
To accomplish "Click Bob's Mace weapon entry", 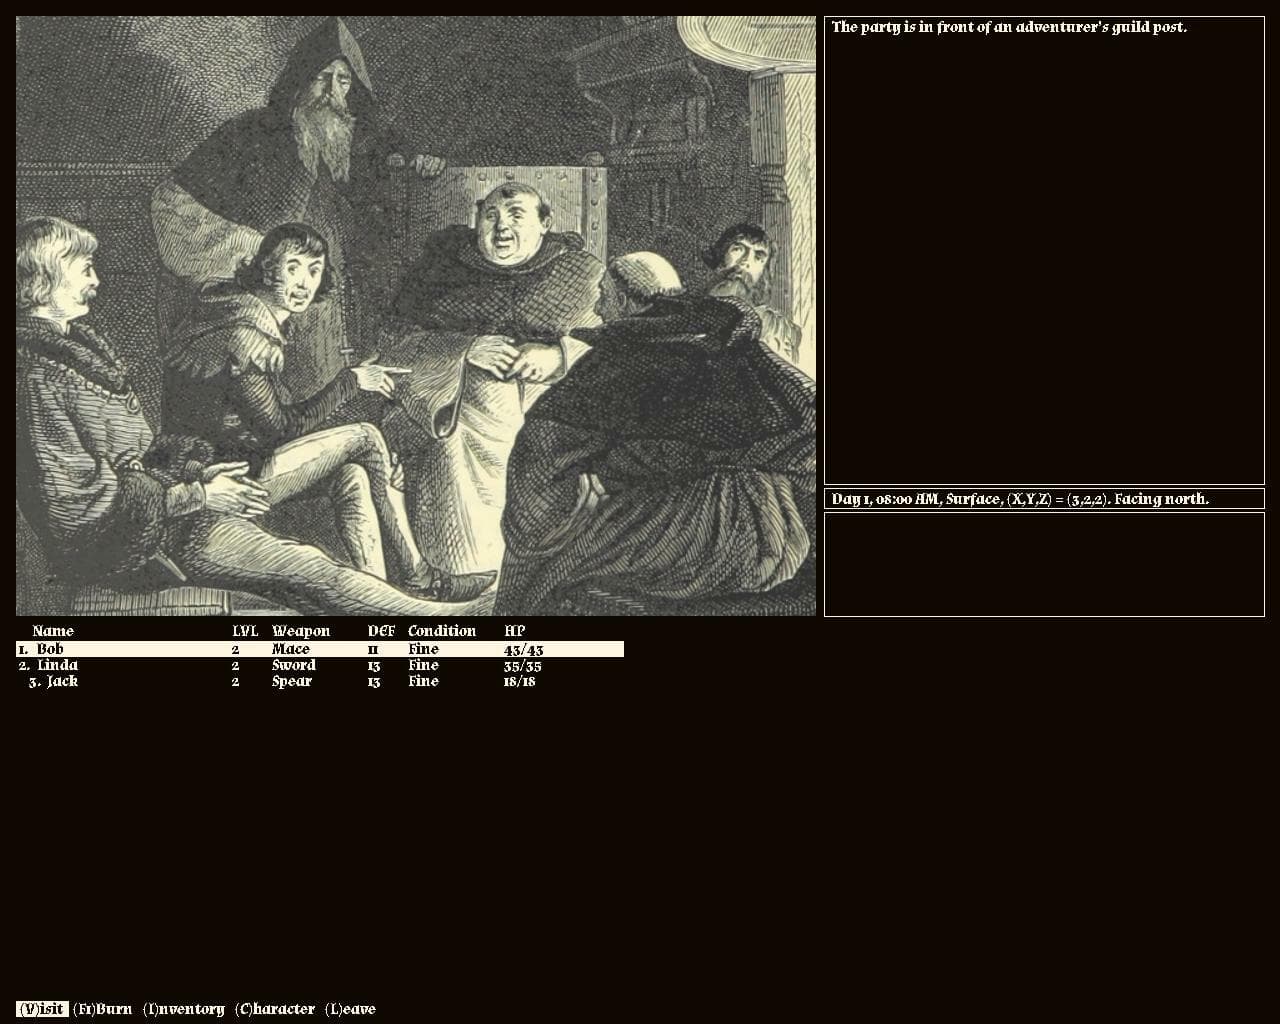I will click(x=291, y=649).
